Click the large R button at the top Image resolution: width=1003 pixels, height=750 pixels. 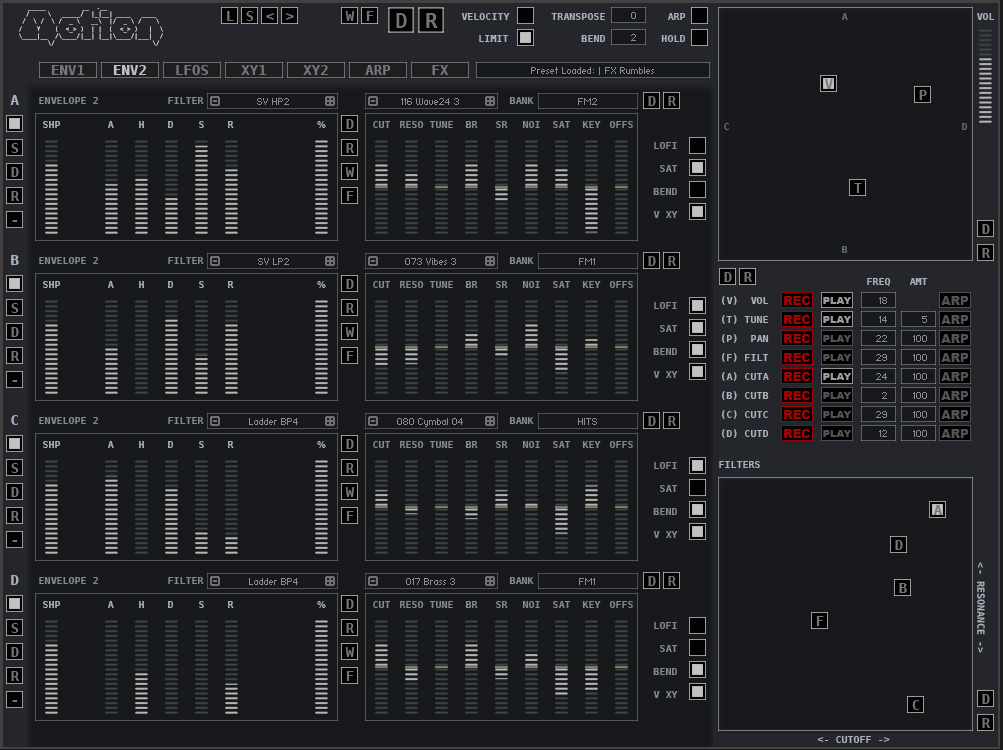point(430,21)
